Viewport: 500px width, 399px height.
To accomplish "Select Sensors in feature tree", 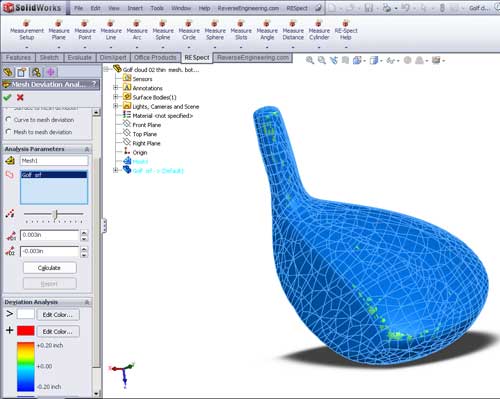I will click(138, 79).
